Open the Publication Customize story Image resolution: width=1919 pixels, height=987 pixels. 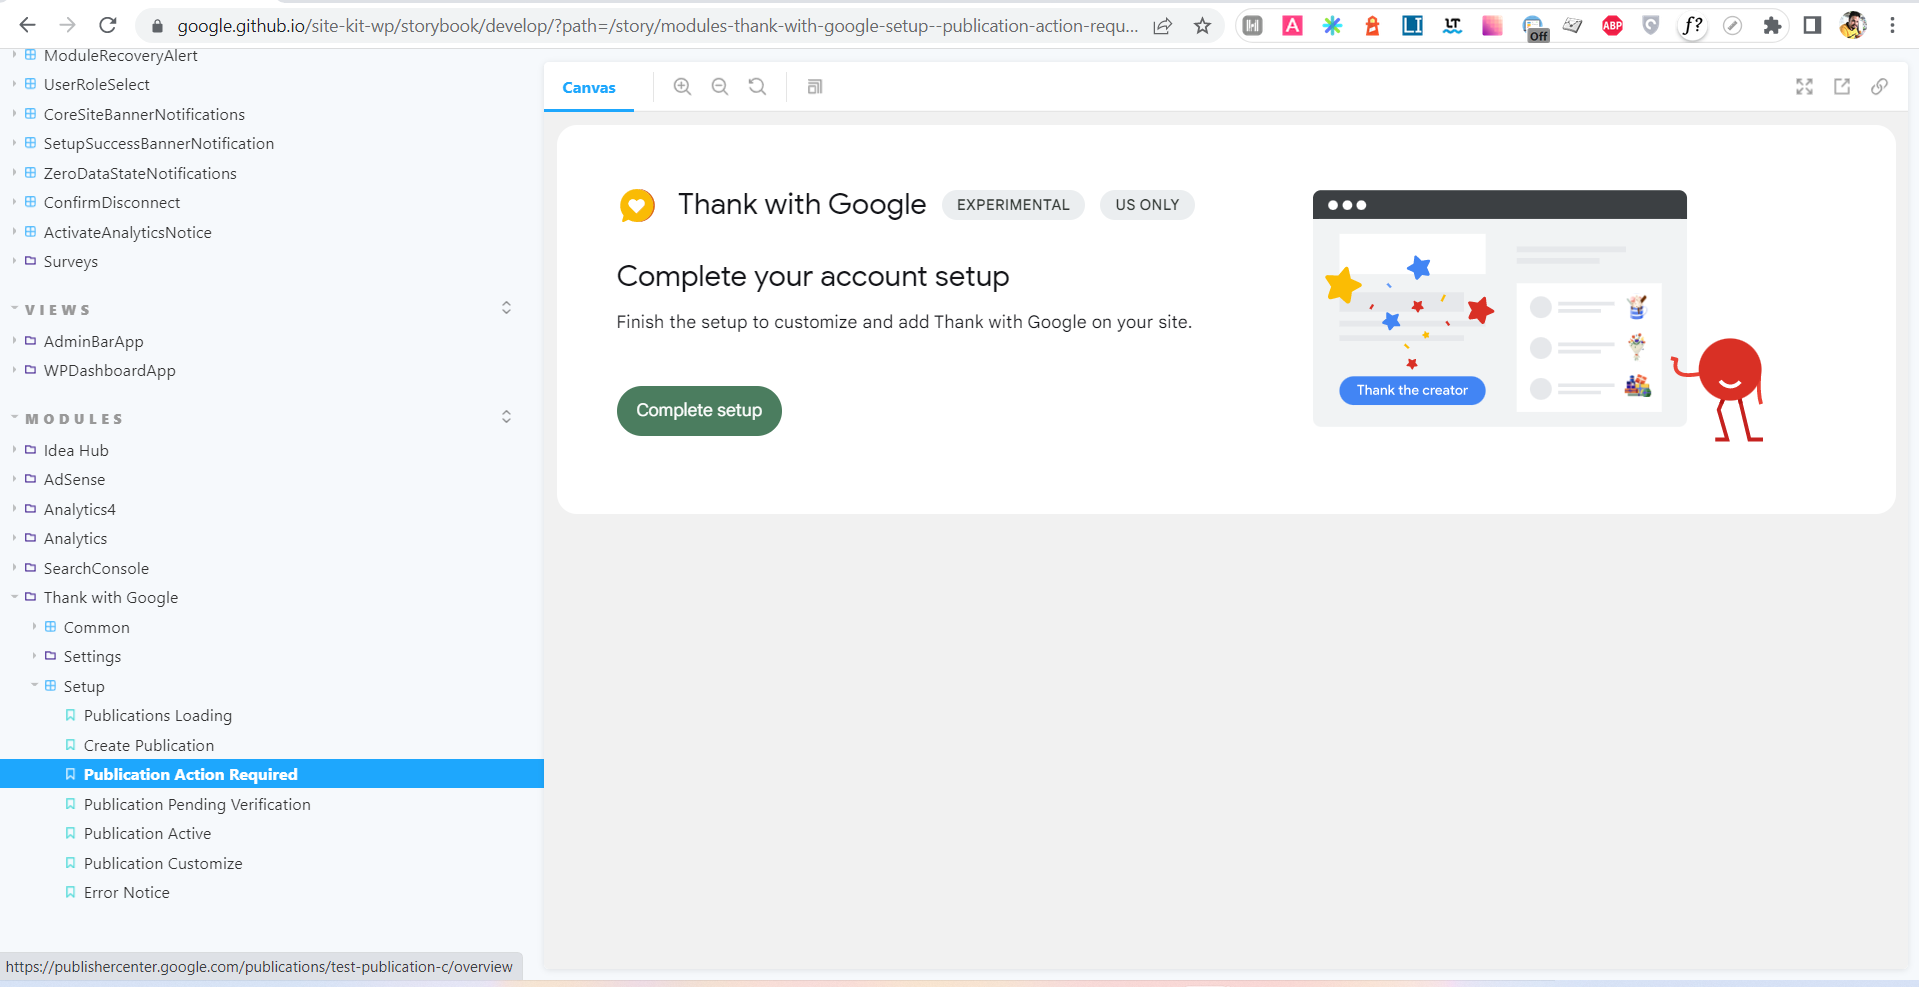point(163,863)
